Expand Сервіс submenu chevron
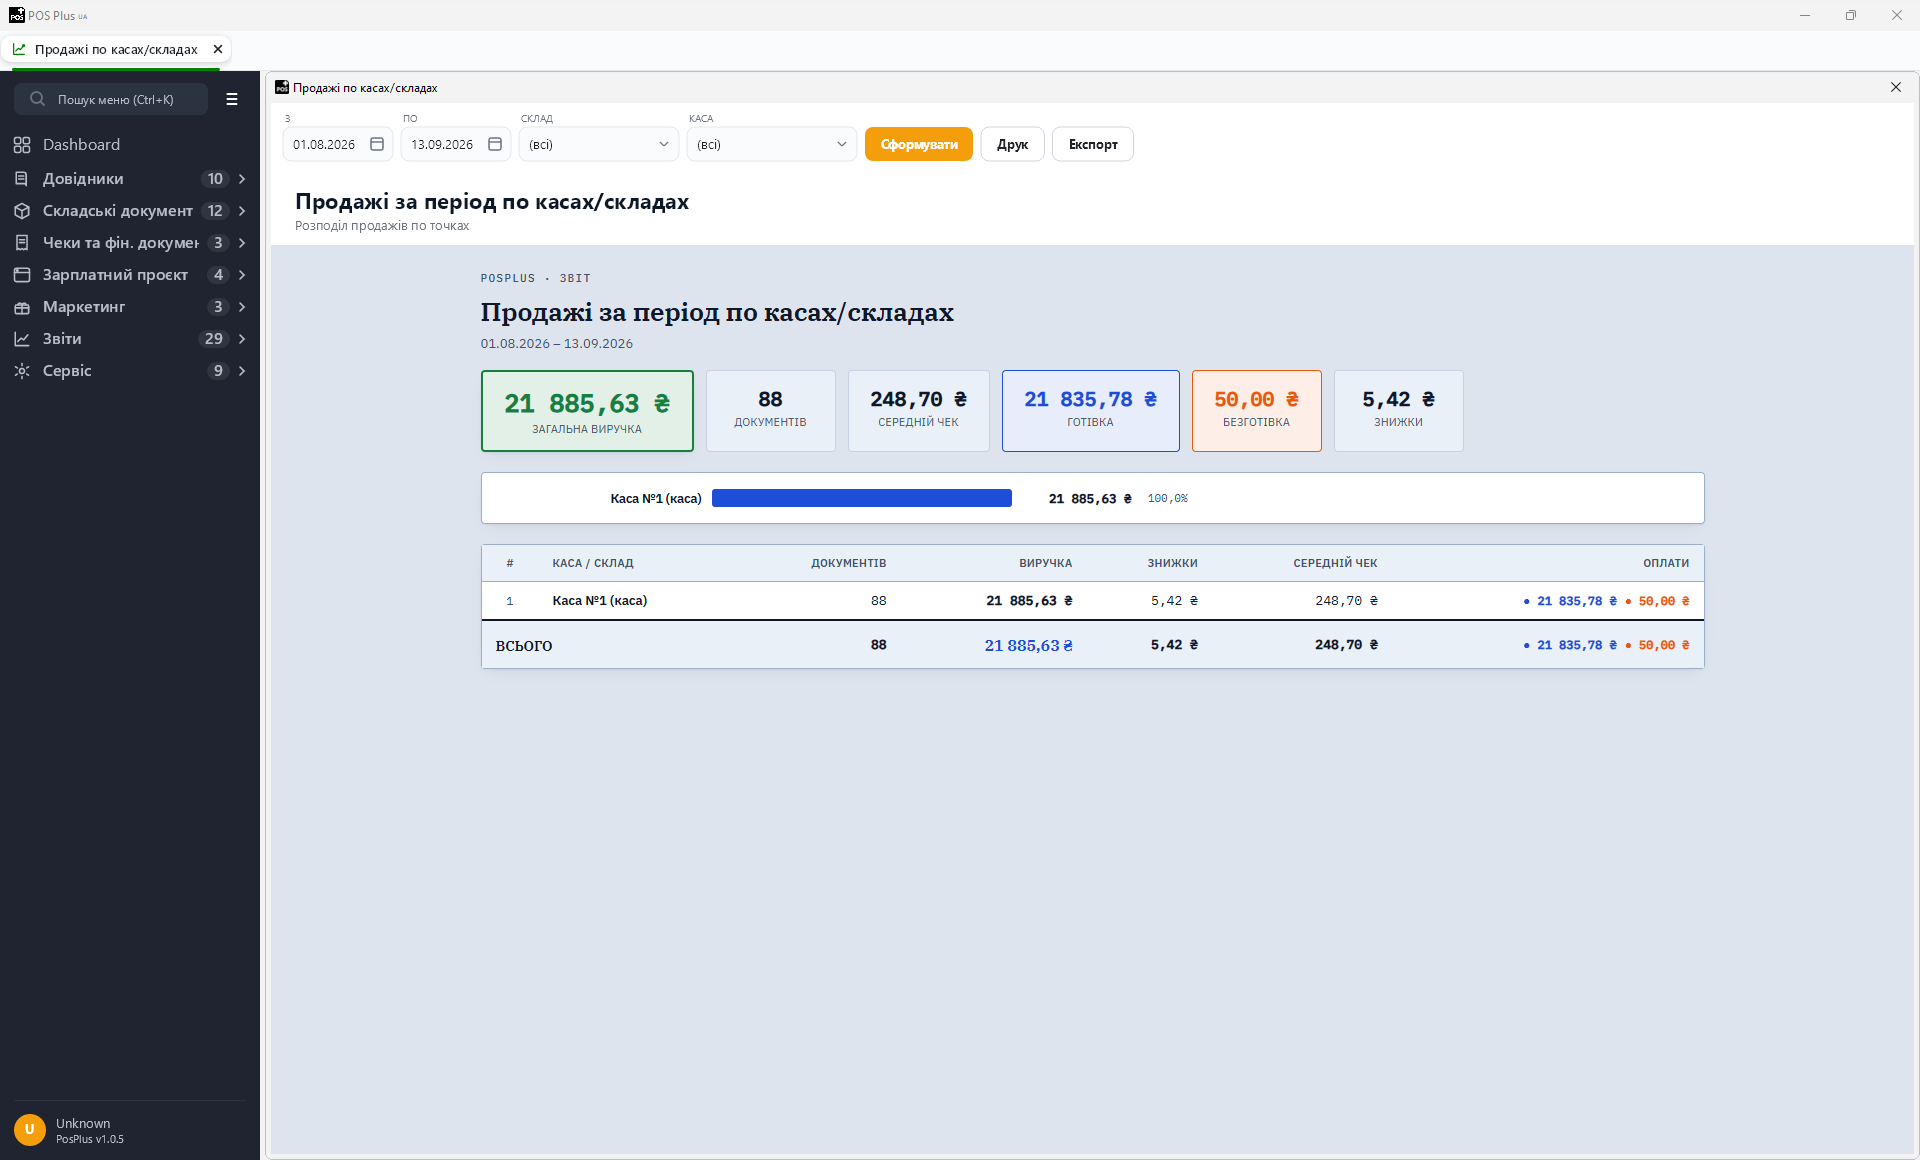This screenshot has width=1920, height=1160. [x=242, y=371]
